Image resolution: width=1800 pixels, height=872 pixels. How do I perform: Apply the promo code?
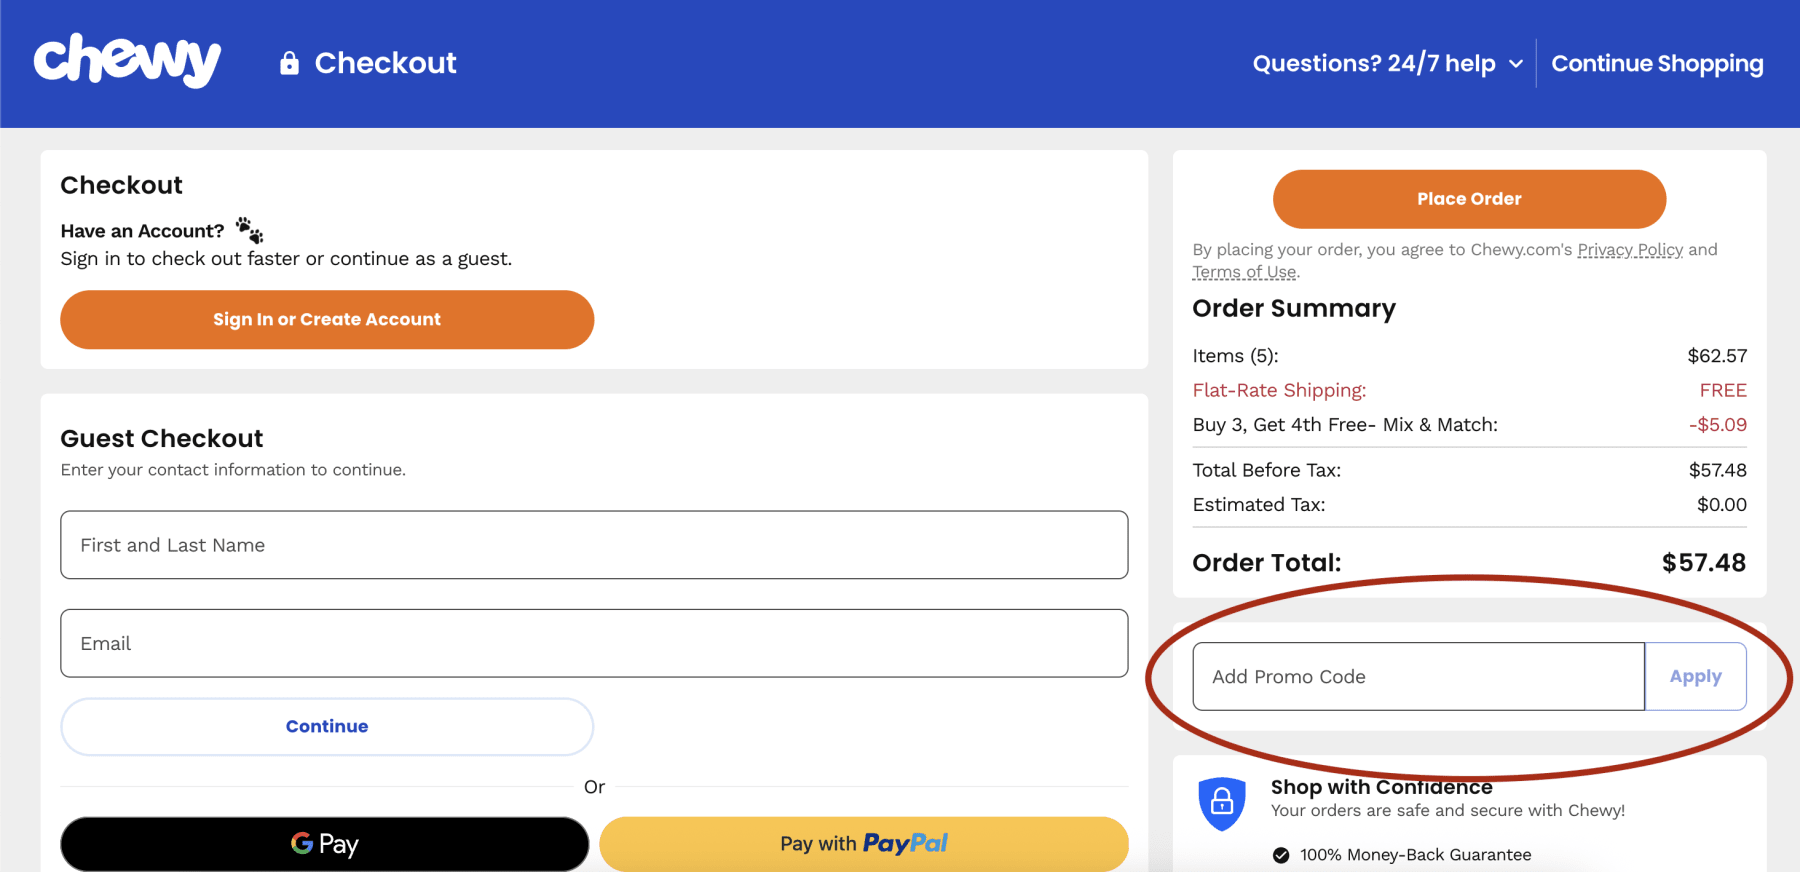pos(1695,676)
